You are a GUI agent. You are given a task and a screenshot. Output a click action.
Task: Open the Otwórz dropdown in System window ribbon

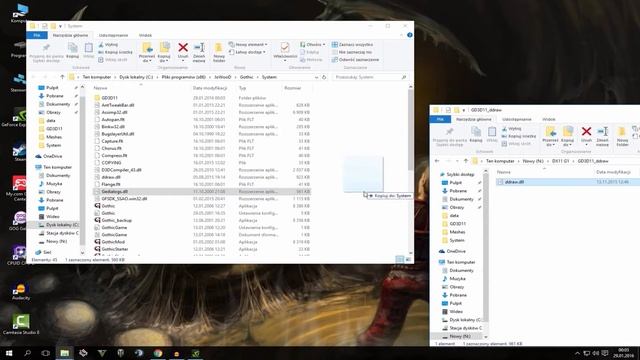(313, 44)
